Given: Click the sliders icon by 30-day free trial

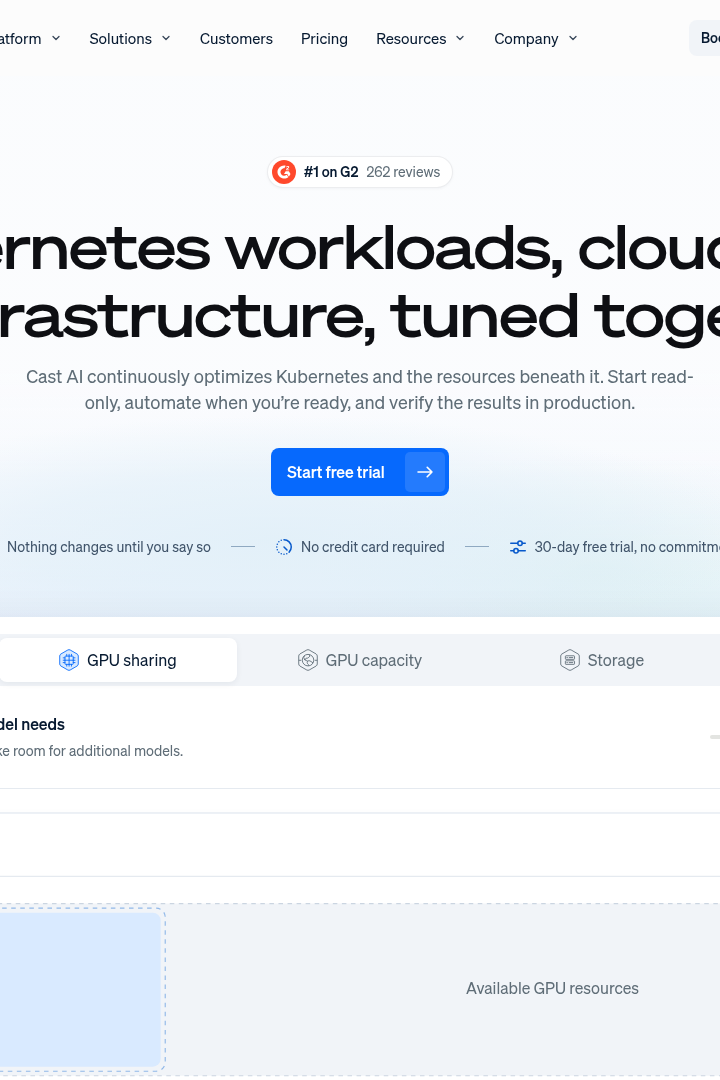Looking at the screenshot, I should coord(517,547).
